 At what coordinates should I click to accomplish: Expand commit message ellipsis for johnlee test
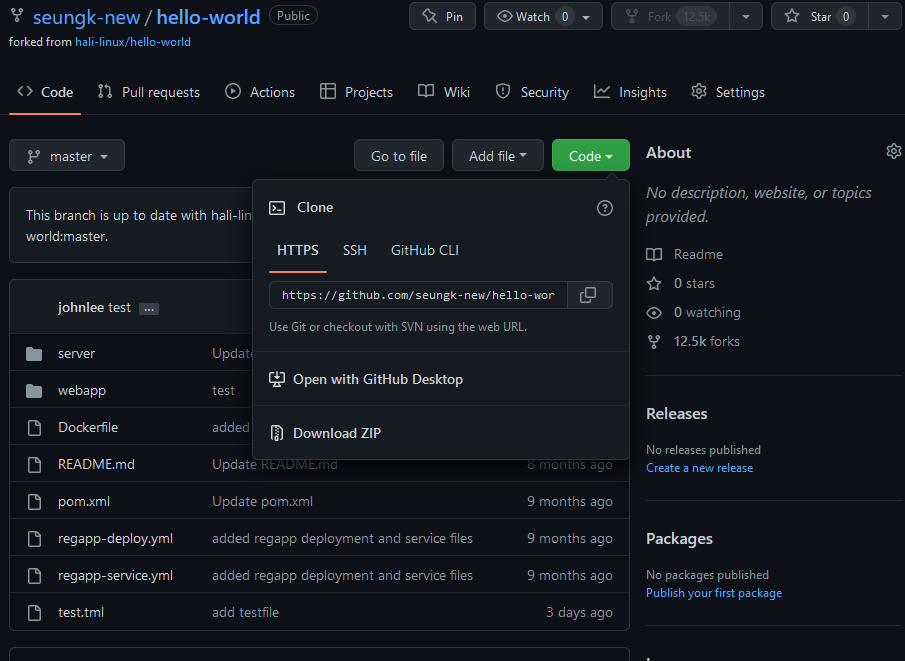click(x=149, y=309)
